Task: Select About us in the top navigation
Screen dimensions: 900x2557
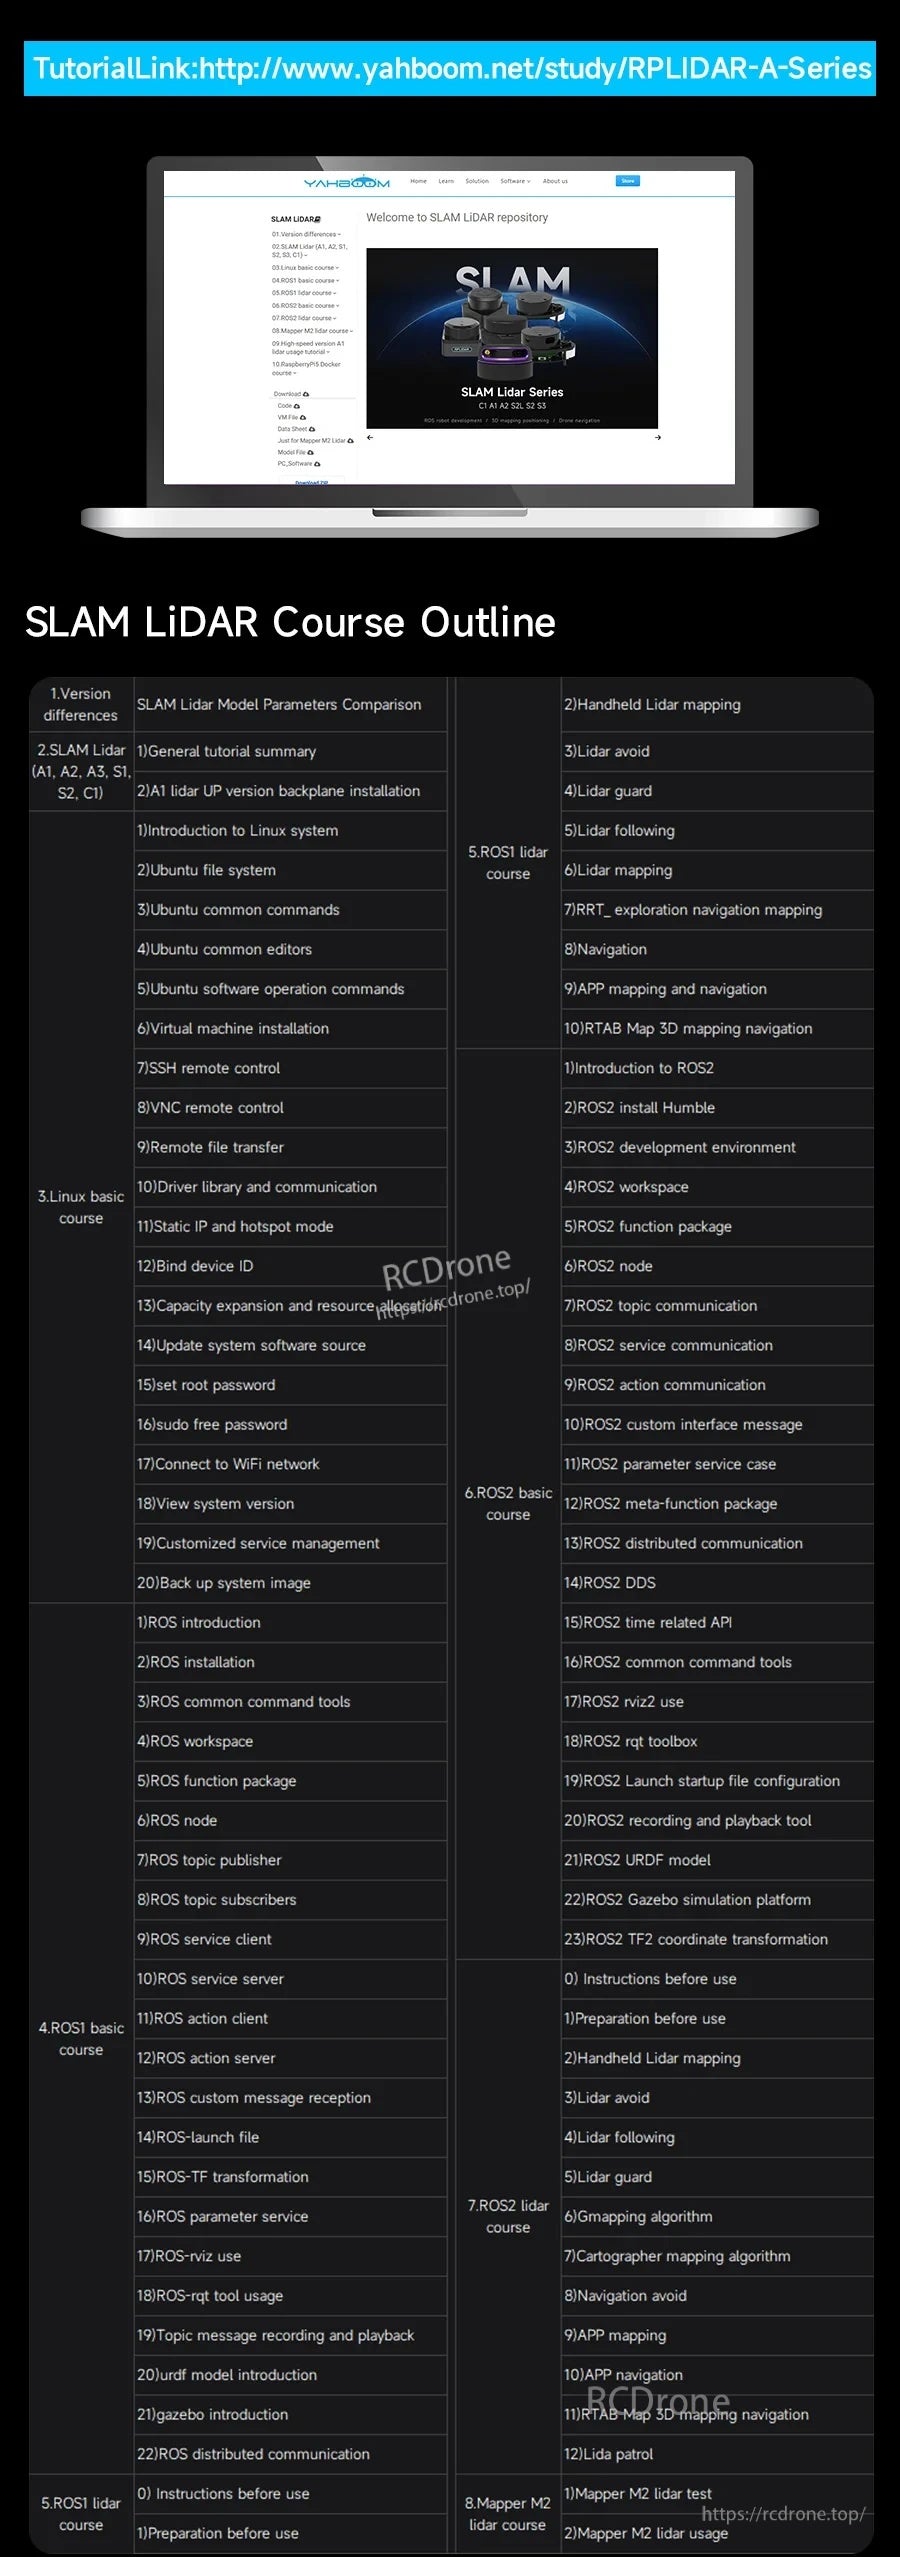Action: pyautogui.click(x=555, y=181)
